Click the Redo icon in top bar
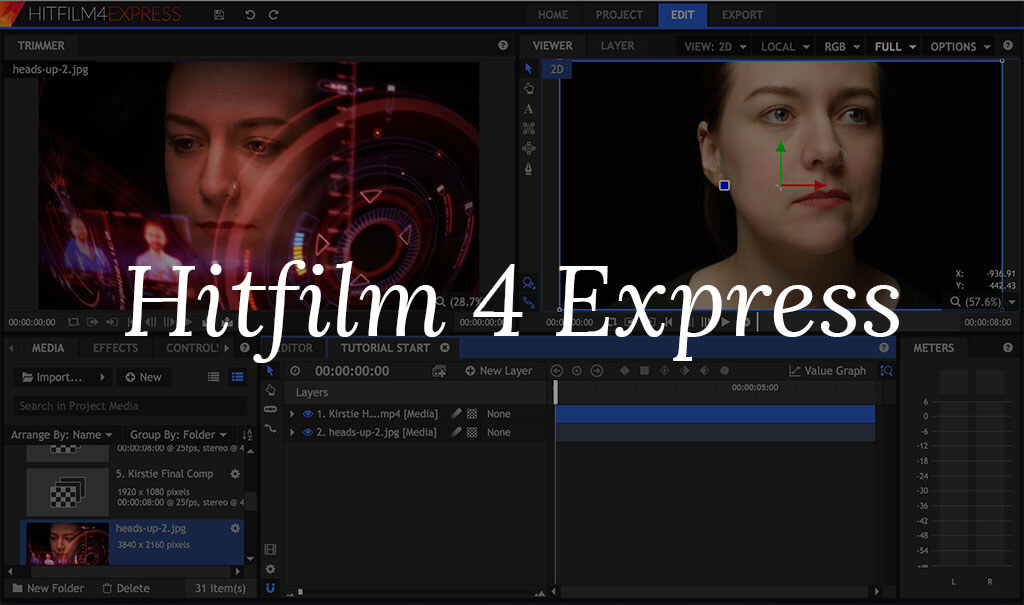The height and width of the screenshot is (605, 1024). coord(274,14)
